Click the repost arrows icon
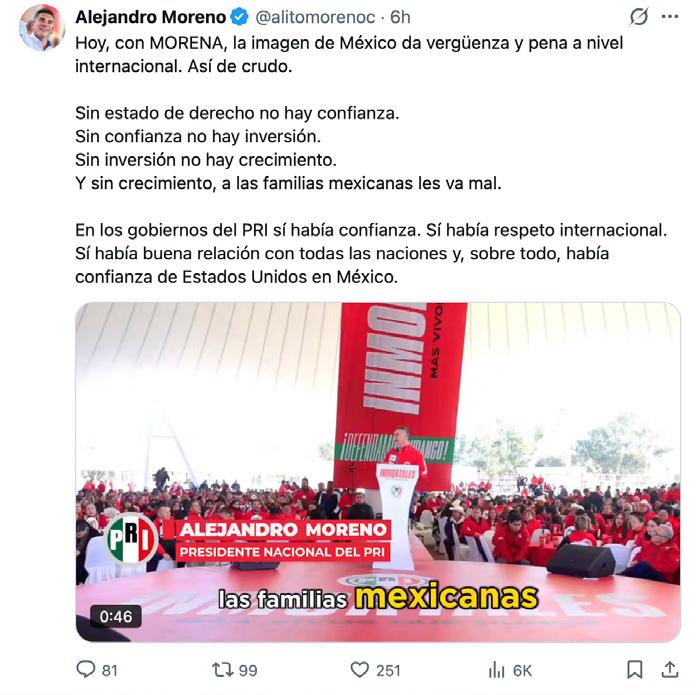 click(222, 670)
